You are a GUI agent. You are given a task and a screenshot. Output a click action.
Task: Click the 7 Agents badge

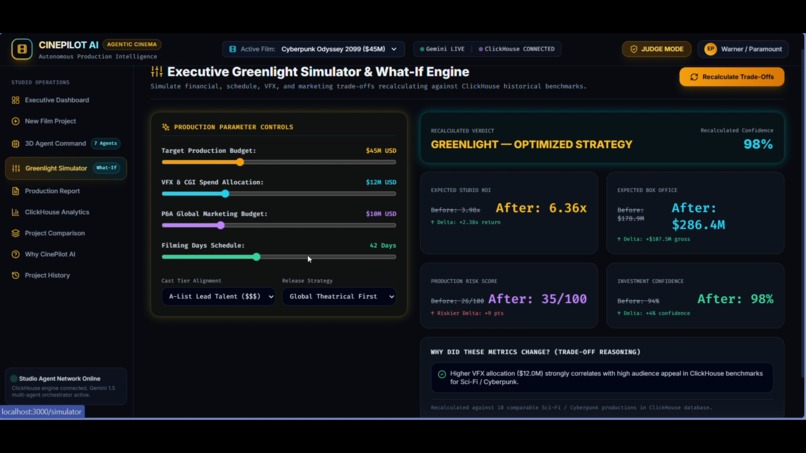pyautogui.click(x=105, y=143)
